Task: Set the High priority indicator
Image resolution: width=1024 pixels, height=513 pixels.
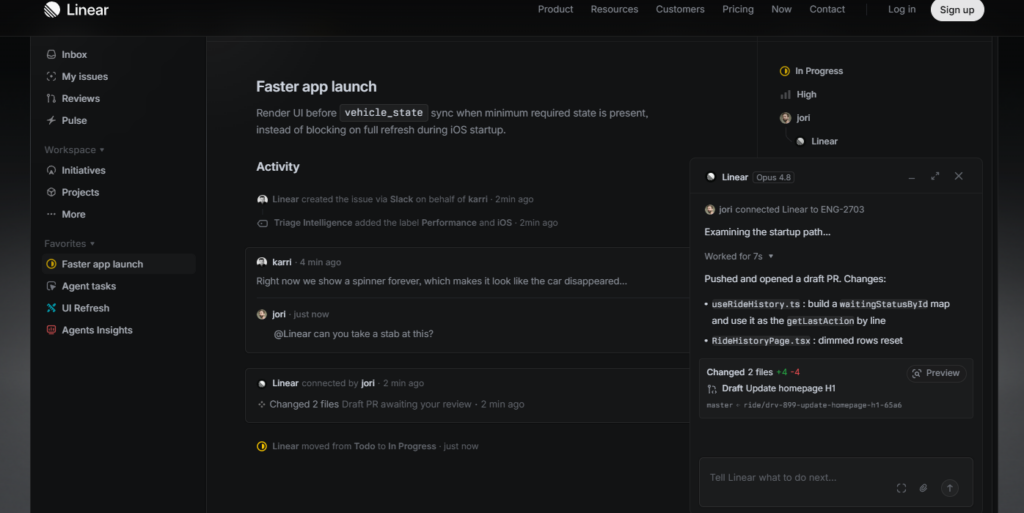Action: 798,95
